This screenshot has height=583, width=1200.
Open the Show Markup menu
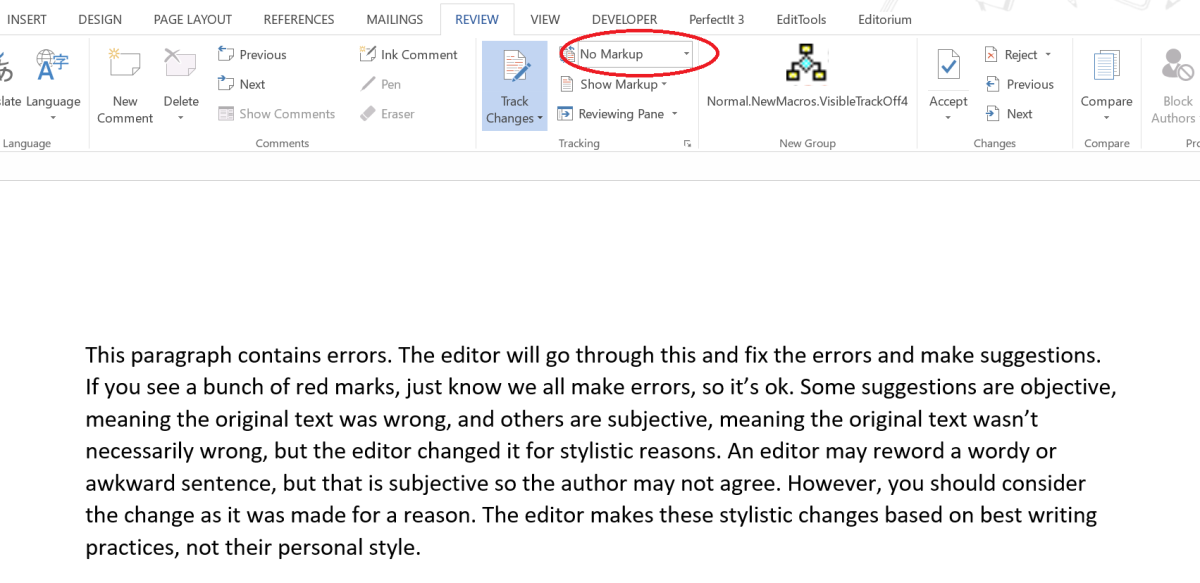(614, 84)
